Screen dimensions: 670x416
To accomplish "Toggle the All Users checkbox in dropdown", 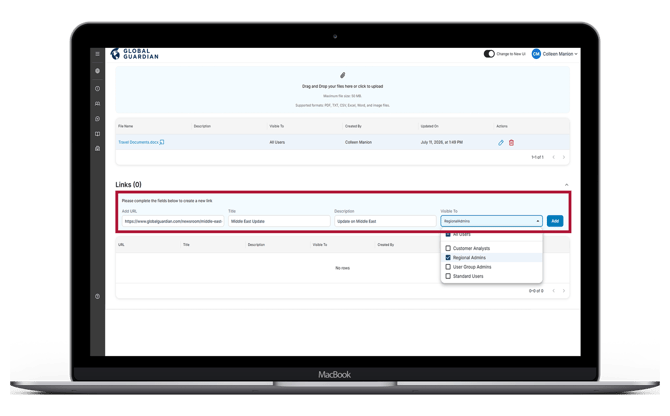I will pyautogui.click(x=448, y=234).
